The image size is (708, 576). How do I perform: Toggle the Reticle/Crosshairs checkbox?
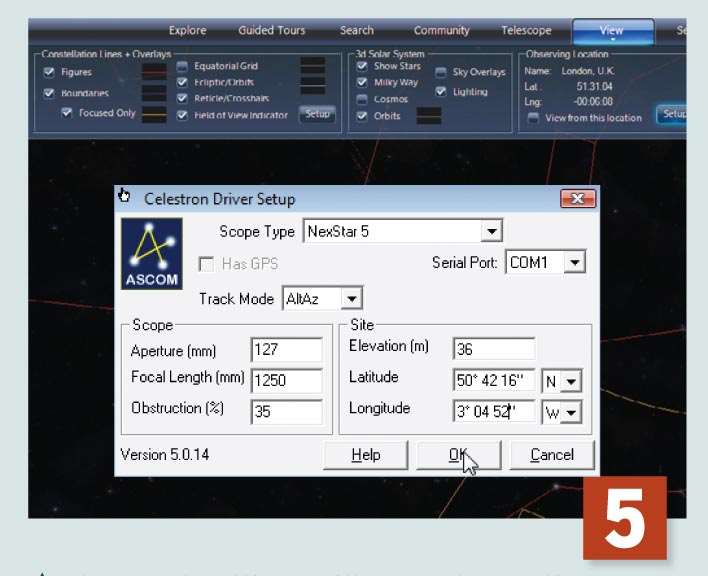182,98
